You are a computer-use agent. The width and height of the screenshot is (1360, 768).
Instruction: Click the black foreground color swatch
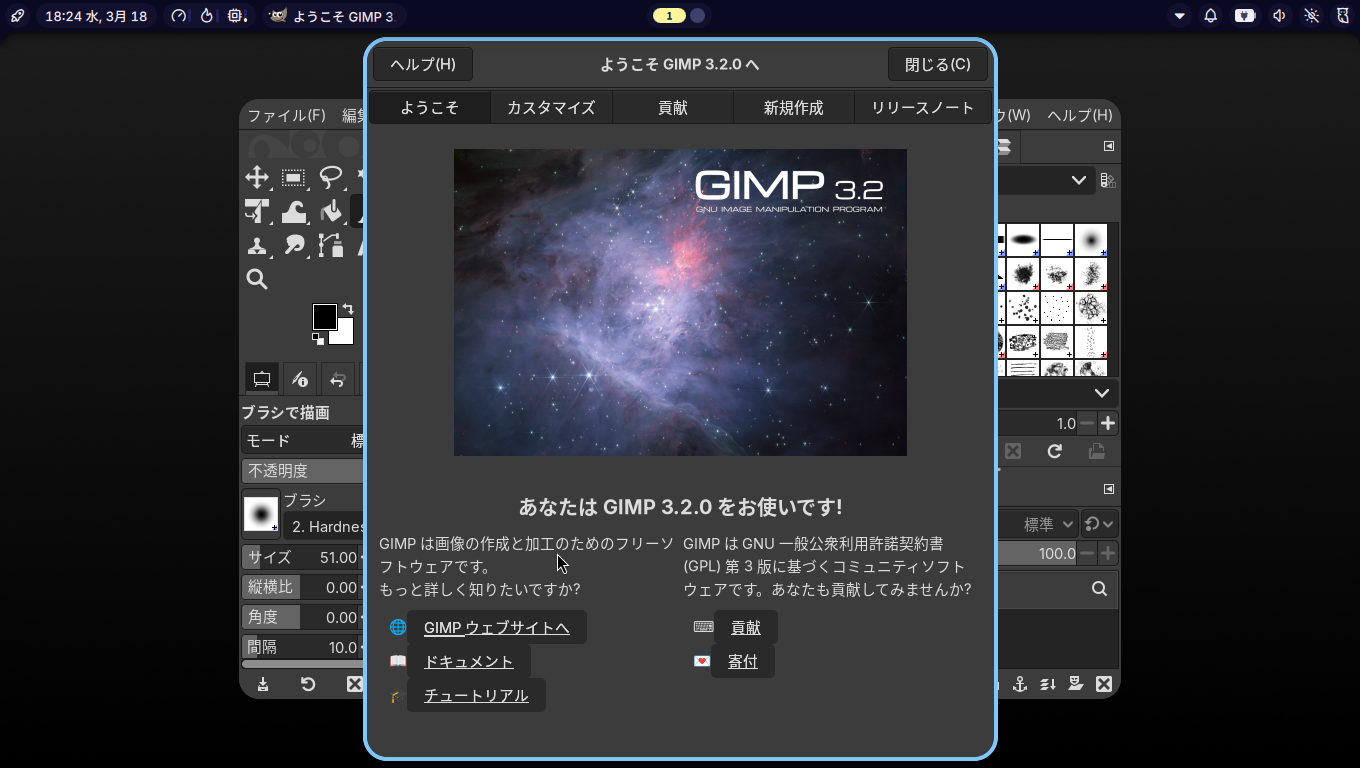324,316
